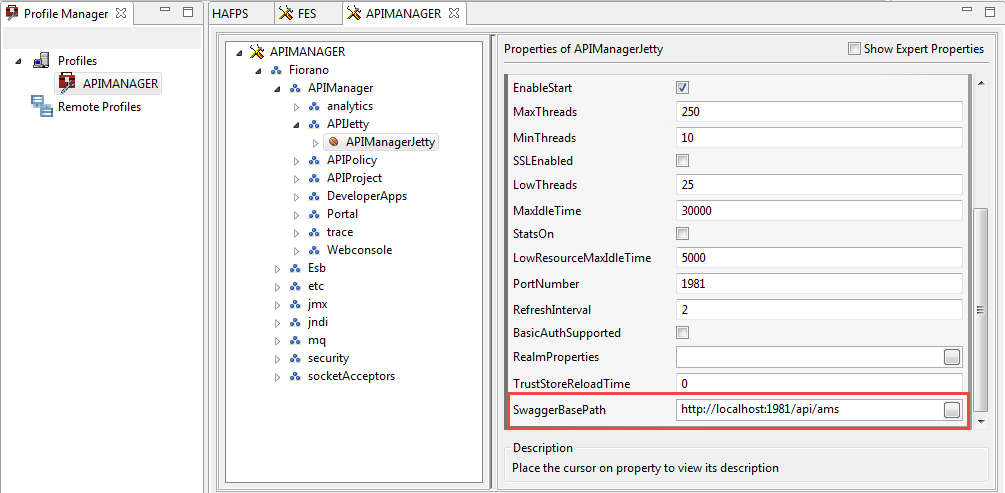Screen dimensions: 1005x493
Task: Click the MaxThreads value field
Action: [x=819, y=112]
